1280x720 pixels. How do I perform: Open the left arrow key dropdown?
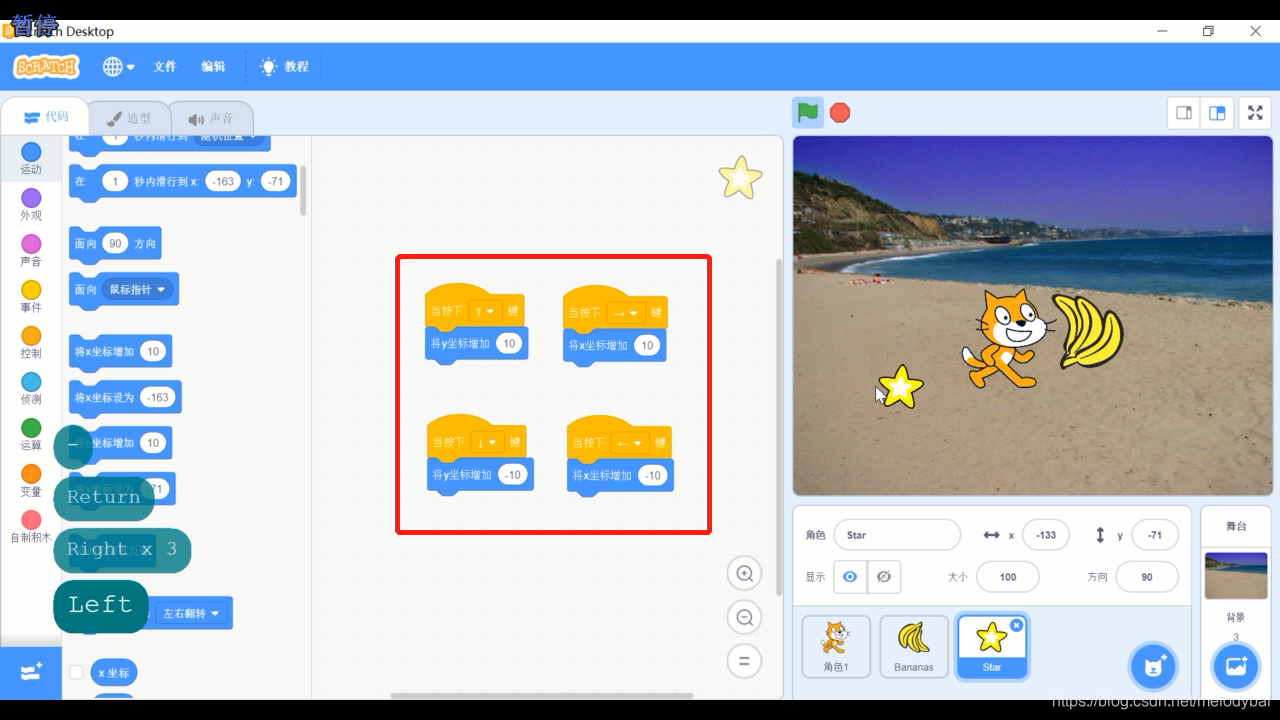click(630, 443)
